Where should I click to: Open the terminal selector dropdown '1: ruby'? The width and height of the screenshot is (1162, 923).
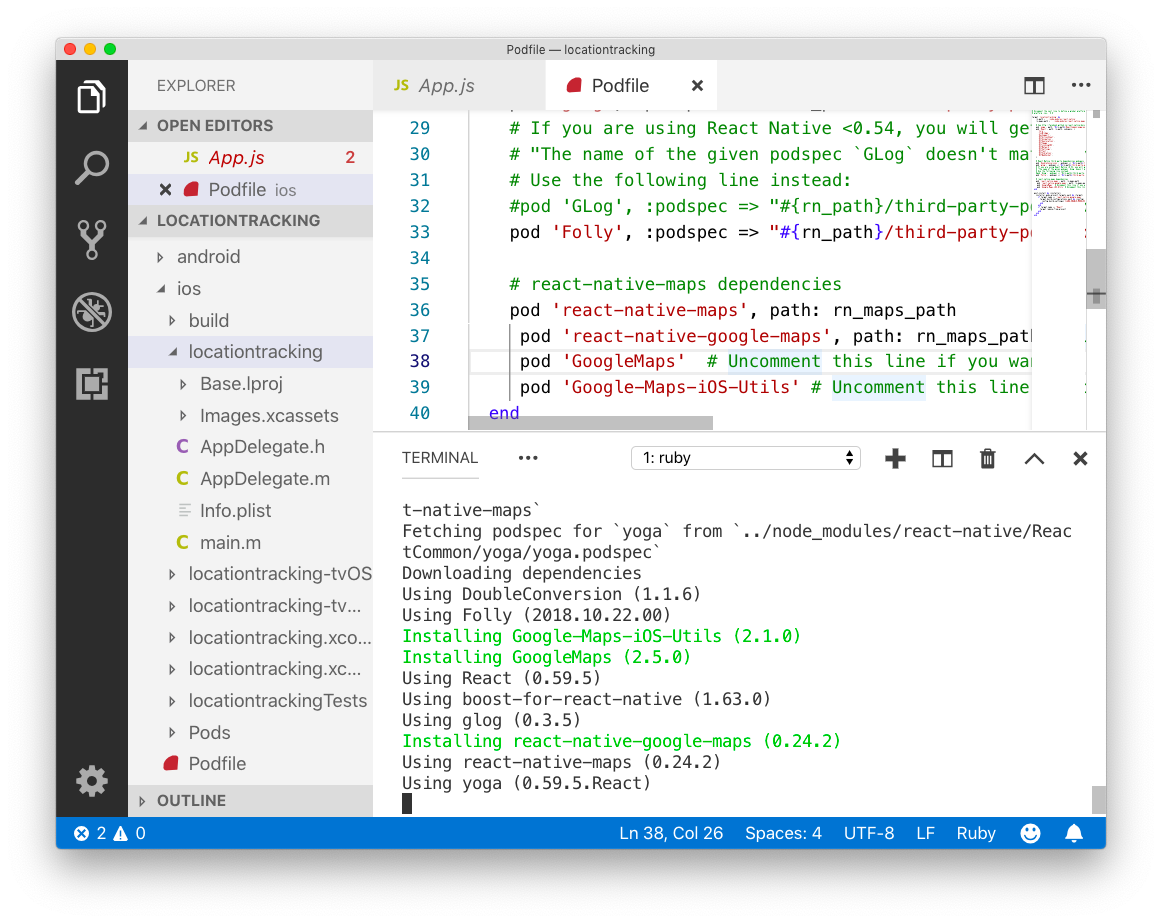(x=745, y=458)
